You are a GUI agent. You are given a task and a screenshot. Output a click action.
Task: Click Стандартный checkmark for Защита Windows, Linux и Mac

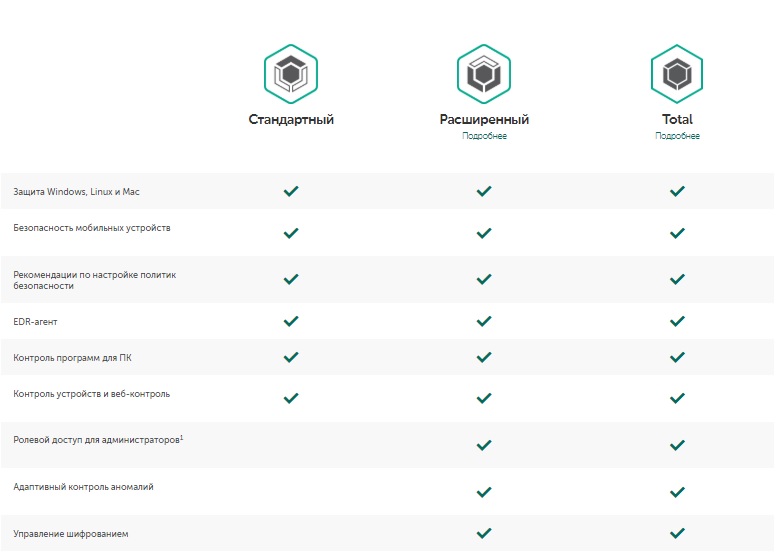click(291, 191)
